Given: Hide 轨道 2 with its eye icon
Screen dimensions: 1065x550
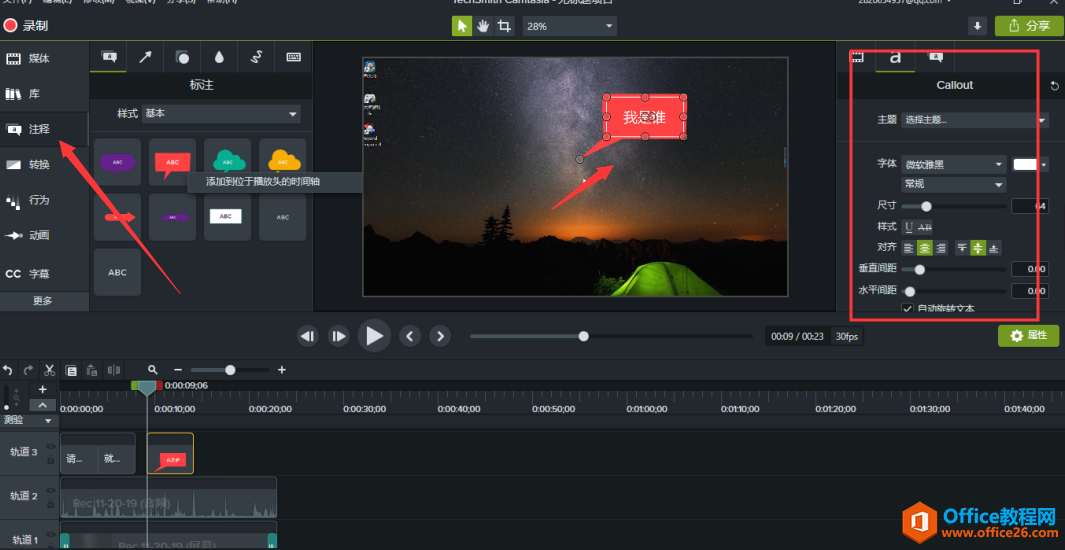Looking at the screenshot, I should click(x=50, y=491).
